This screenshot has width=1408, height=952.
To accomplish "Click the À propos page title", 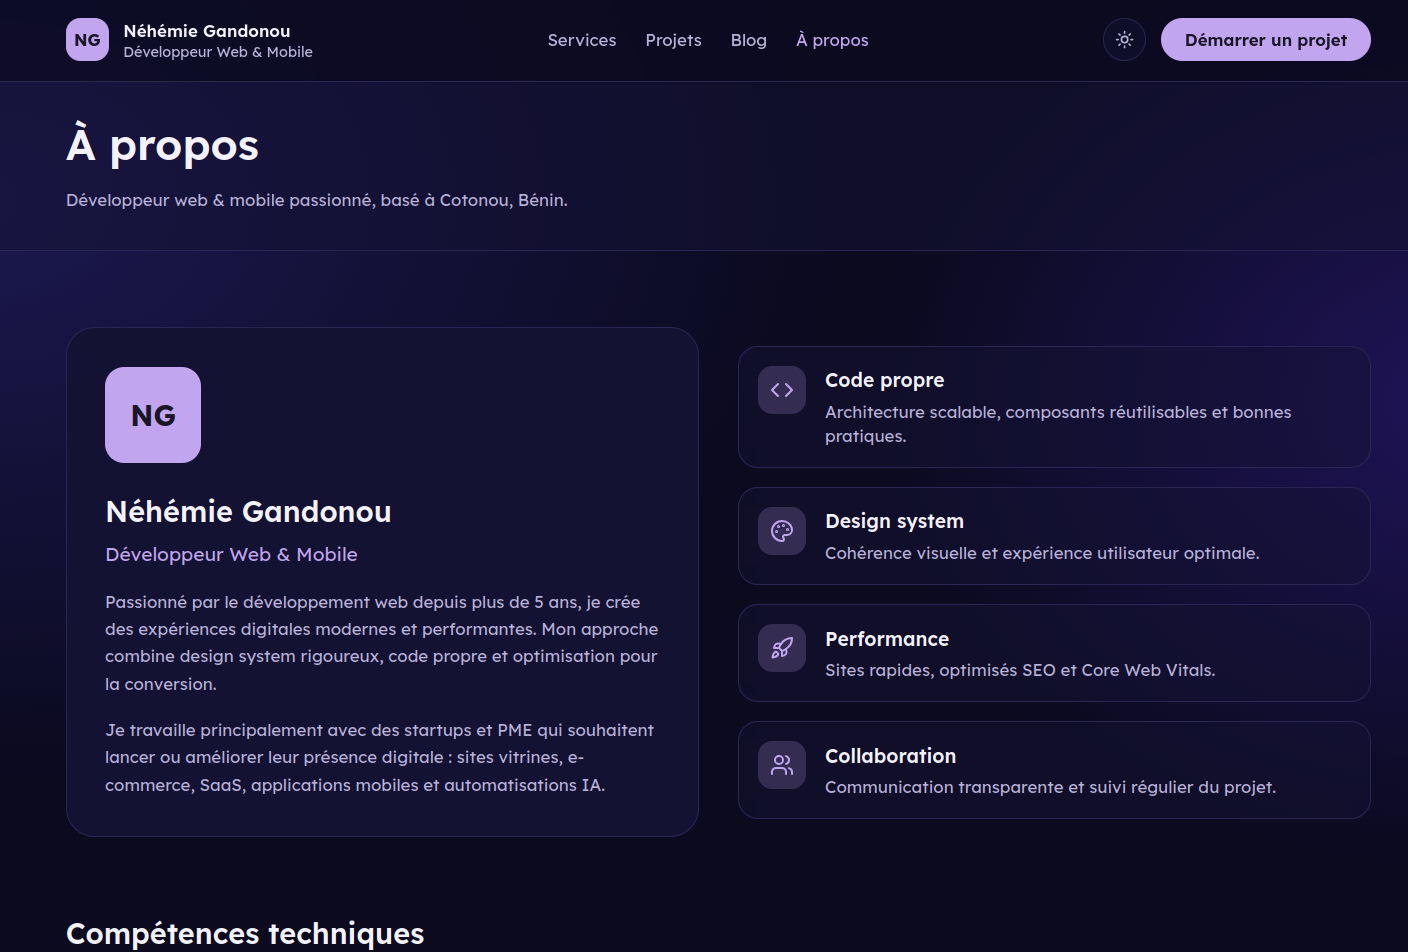I will pyautogui.click(x=162, y=146).
